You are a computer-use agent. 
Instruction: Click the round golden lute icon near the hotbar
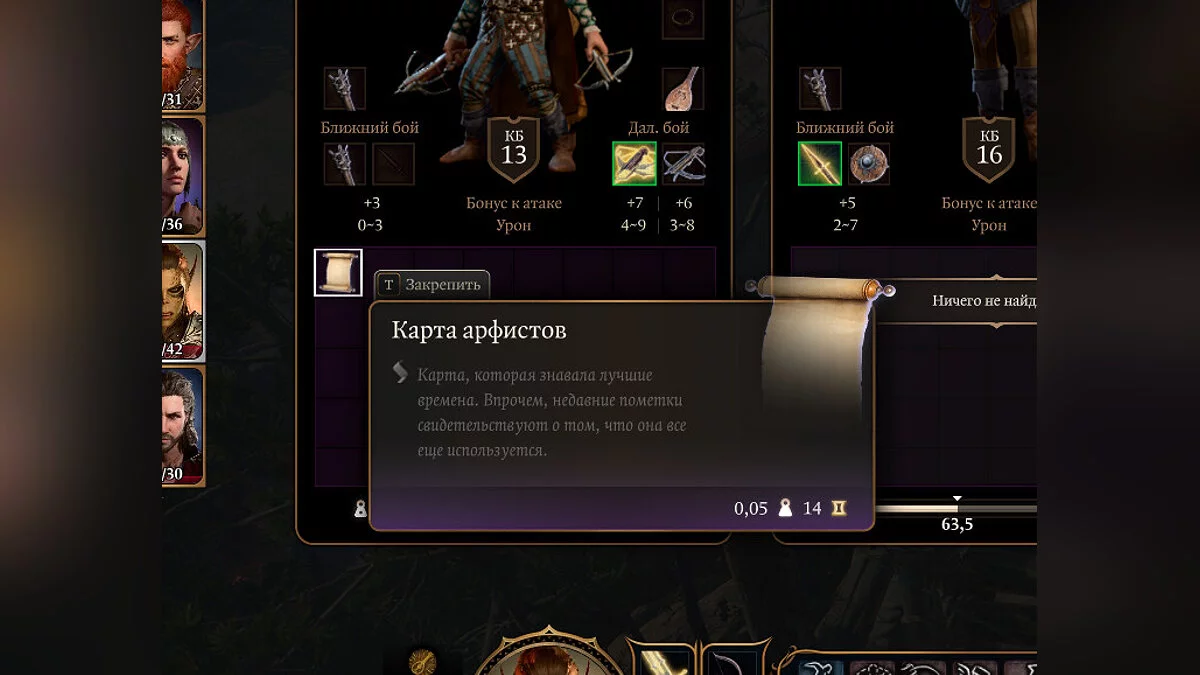tap(423, 661)
